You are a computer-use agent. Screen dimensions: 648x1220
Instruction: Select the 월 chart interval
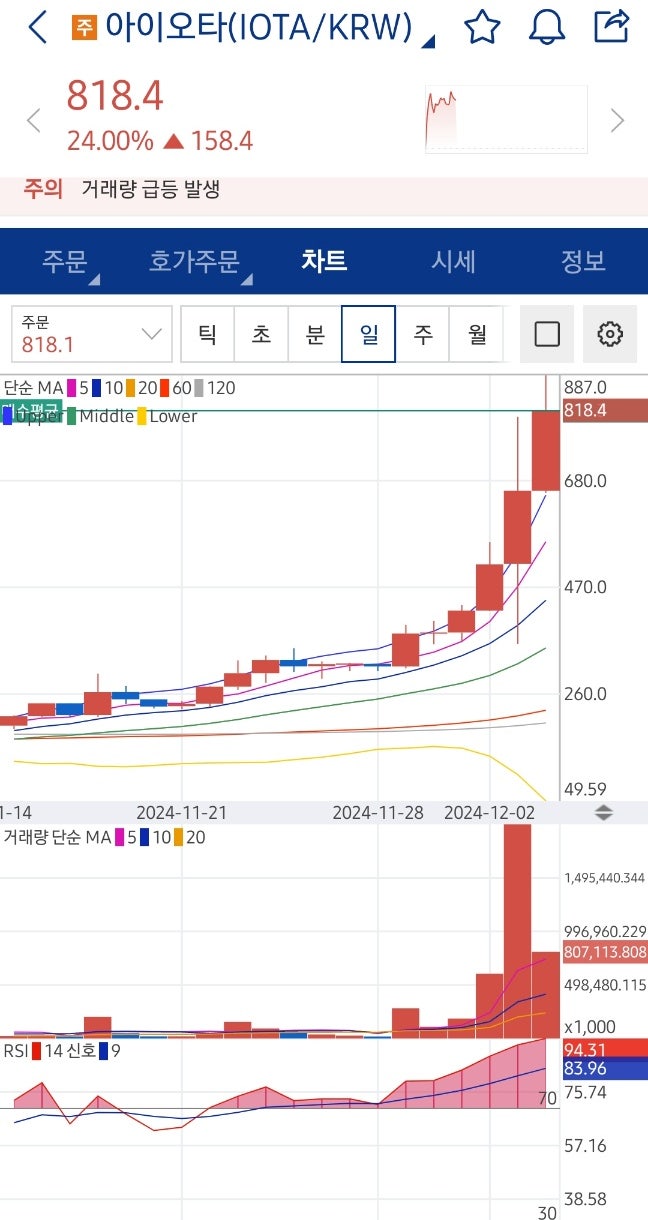(477, 334)
